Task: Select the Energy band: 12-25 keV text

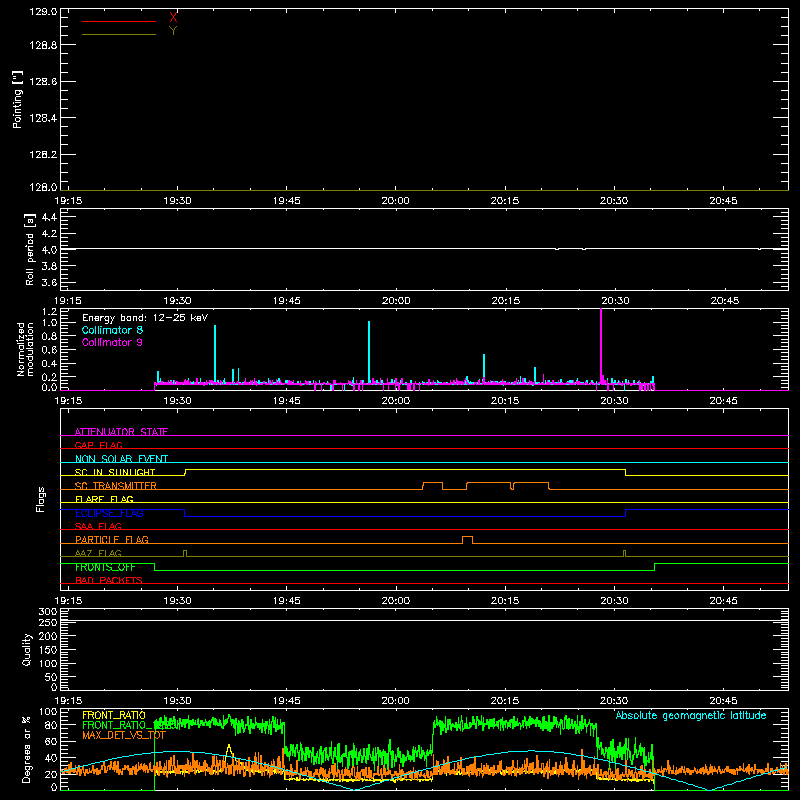Action: 145,318
